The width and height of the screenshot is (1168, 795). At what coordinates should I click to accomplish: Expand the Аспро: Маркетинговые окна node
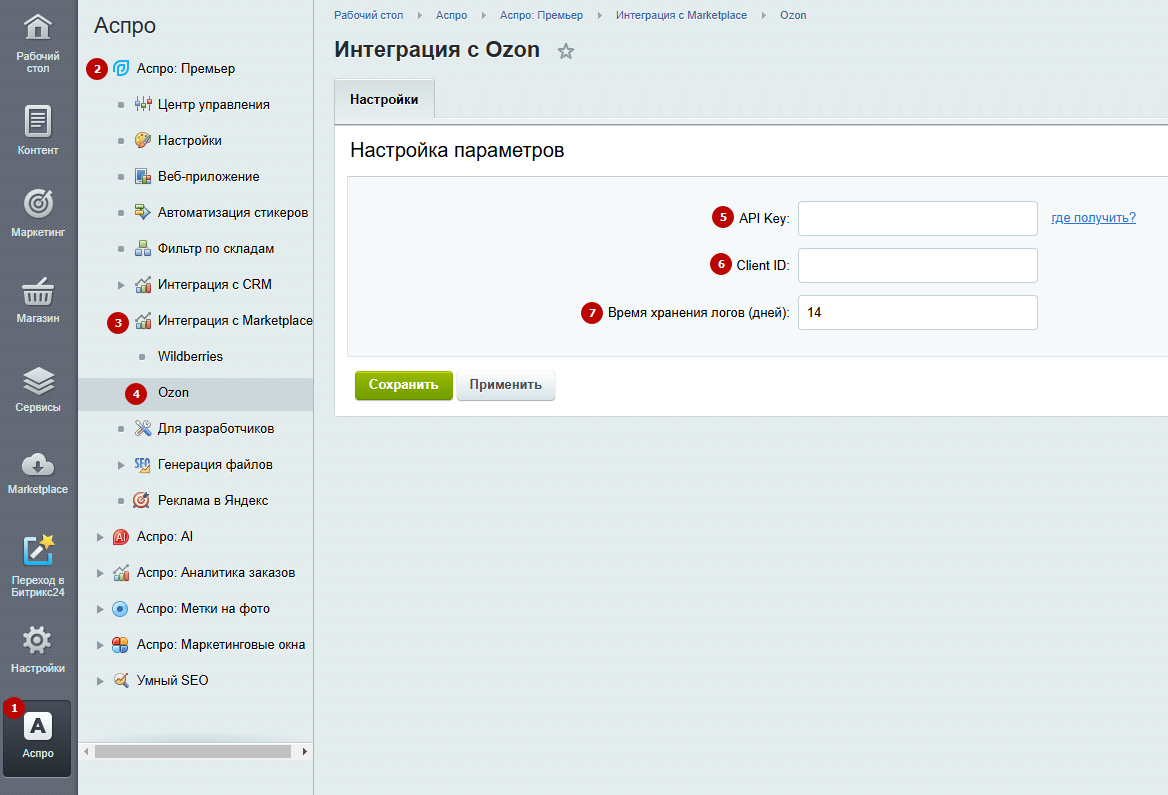[100, 645]
